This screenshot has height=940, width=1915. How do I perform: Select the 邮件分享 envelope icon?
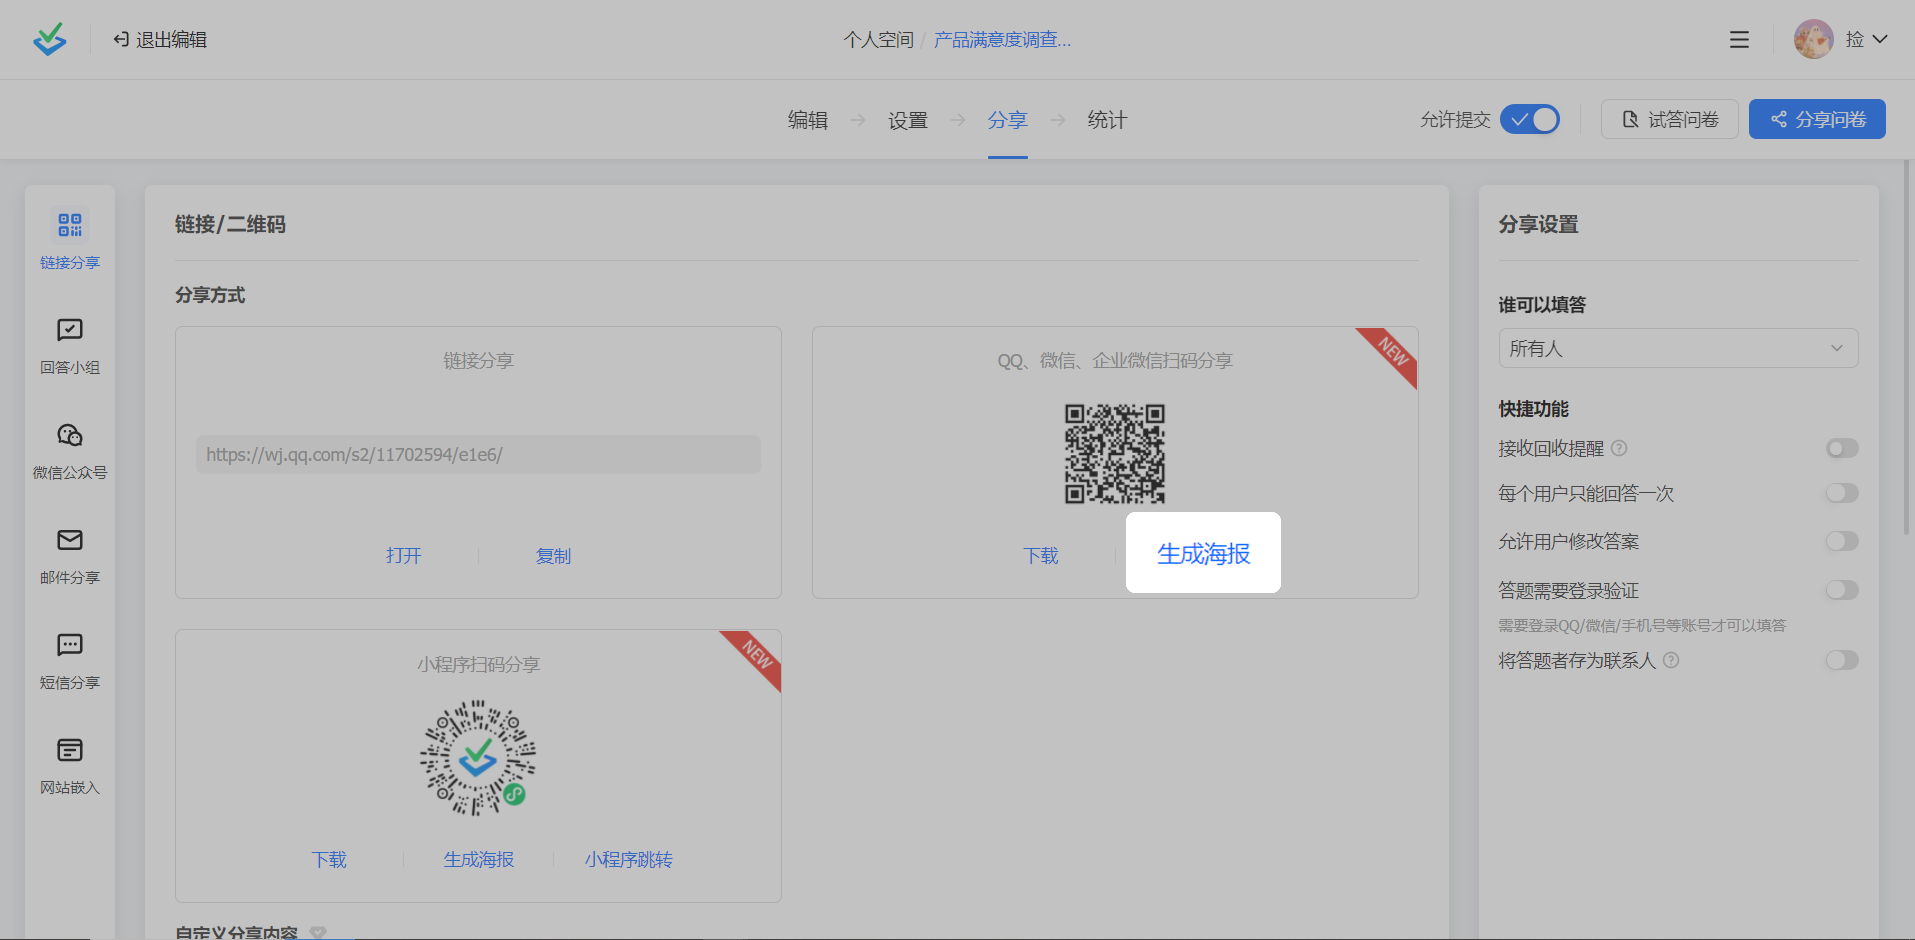(x=70, y=540)
